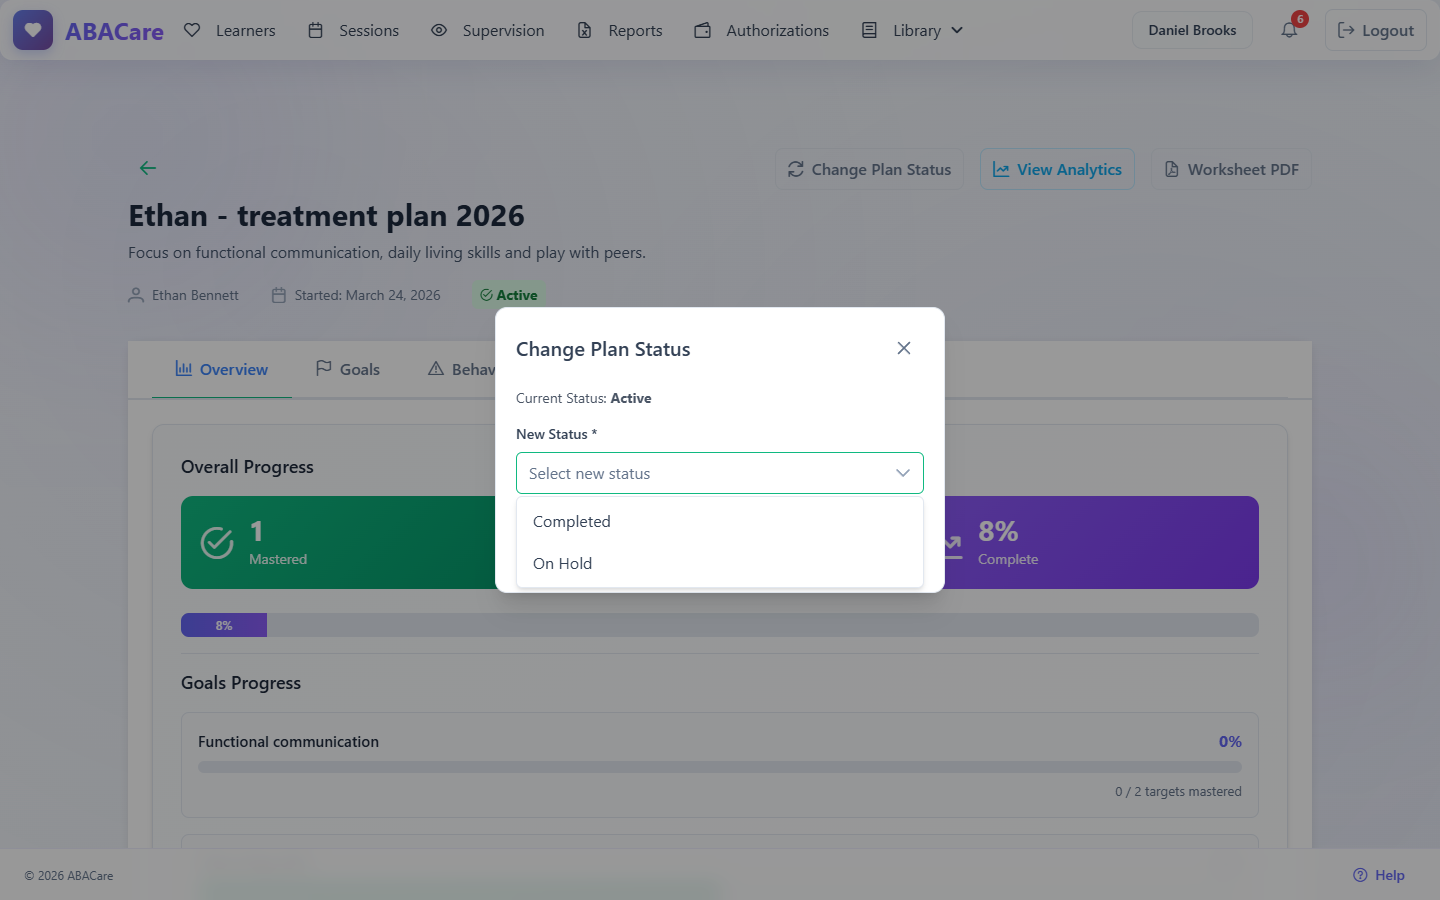Open Daniel Brooks profile button
The width and height of the screenshot is (1440, 900).
[1192, 30]
